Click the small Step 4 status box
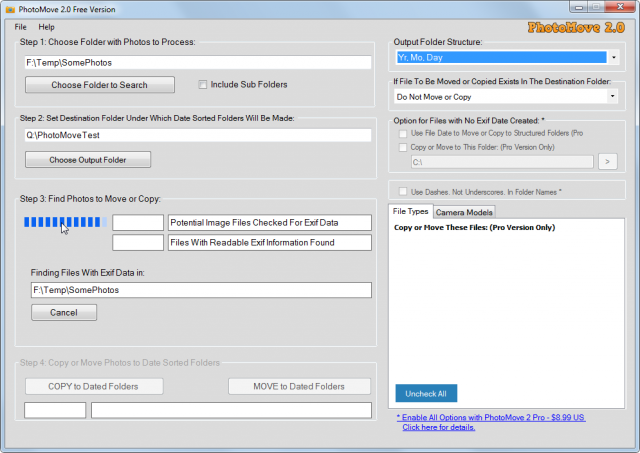Viewport: 640px width, 453px height. [x=55, y=410]
